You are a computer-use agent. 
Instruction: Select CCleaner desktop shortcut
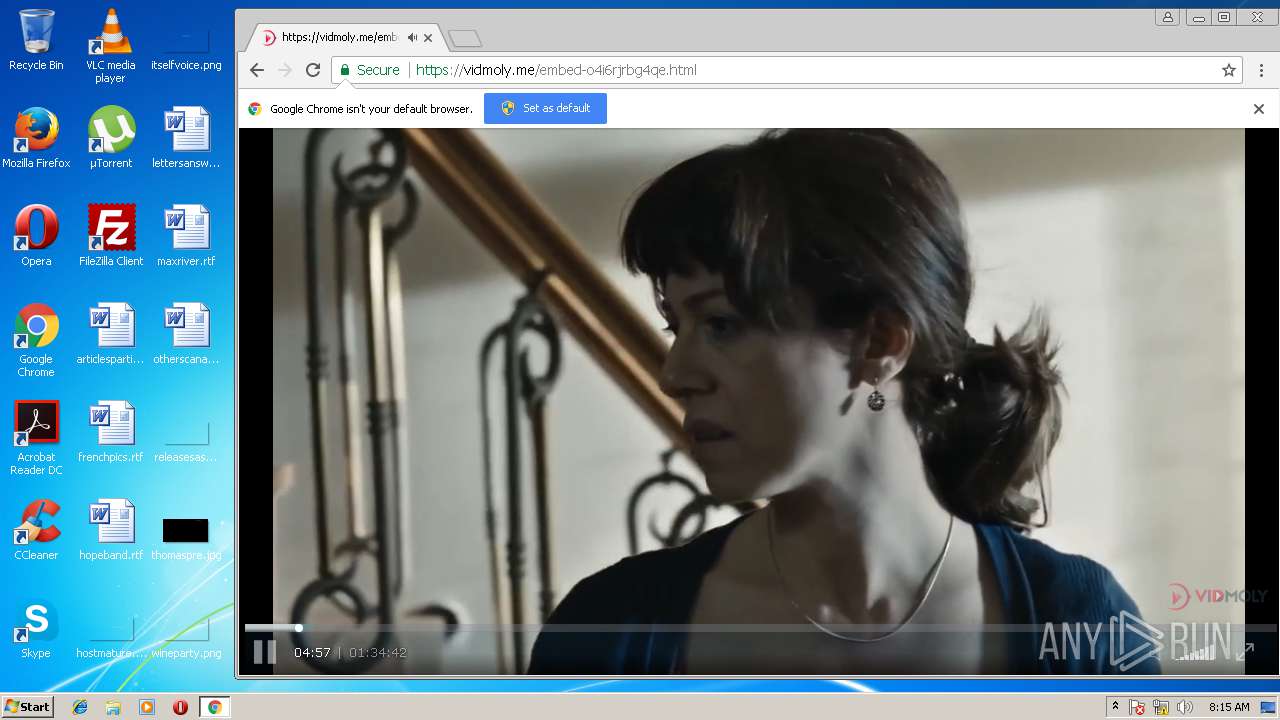[x=36, y=530]
